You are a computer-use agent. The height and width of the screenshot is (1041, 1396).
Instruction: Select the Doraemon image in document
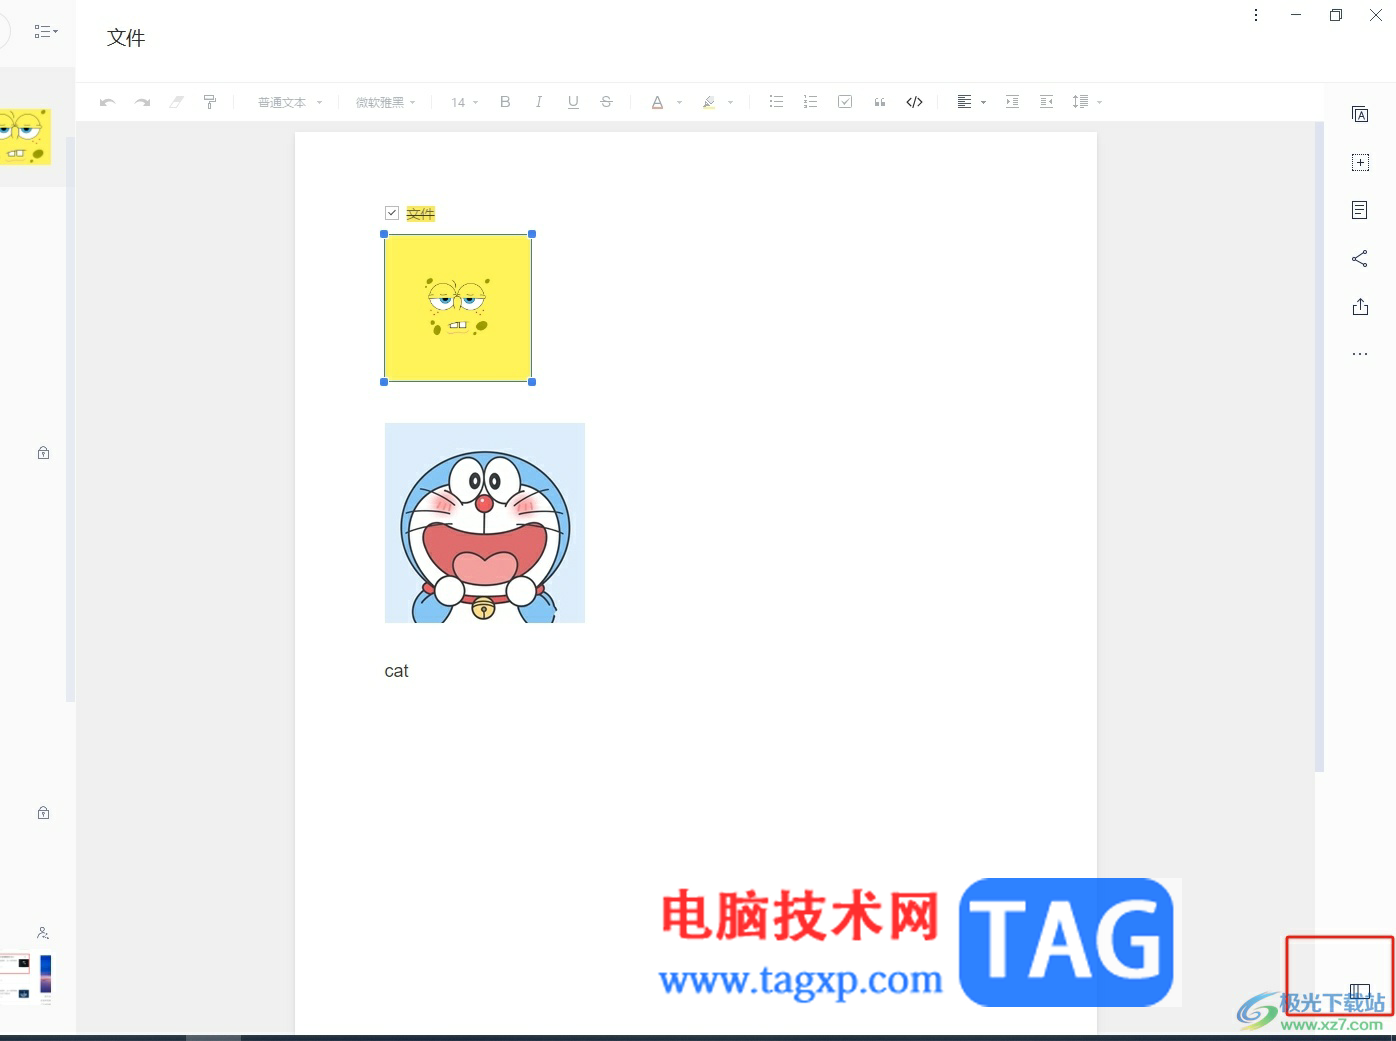click(485, 523)
